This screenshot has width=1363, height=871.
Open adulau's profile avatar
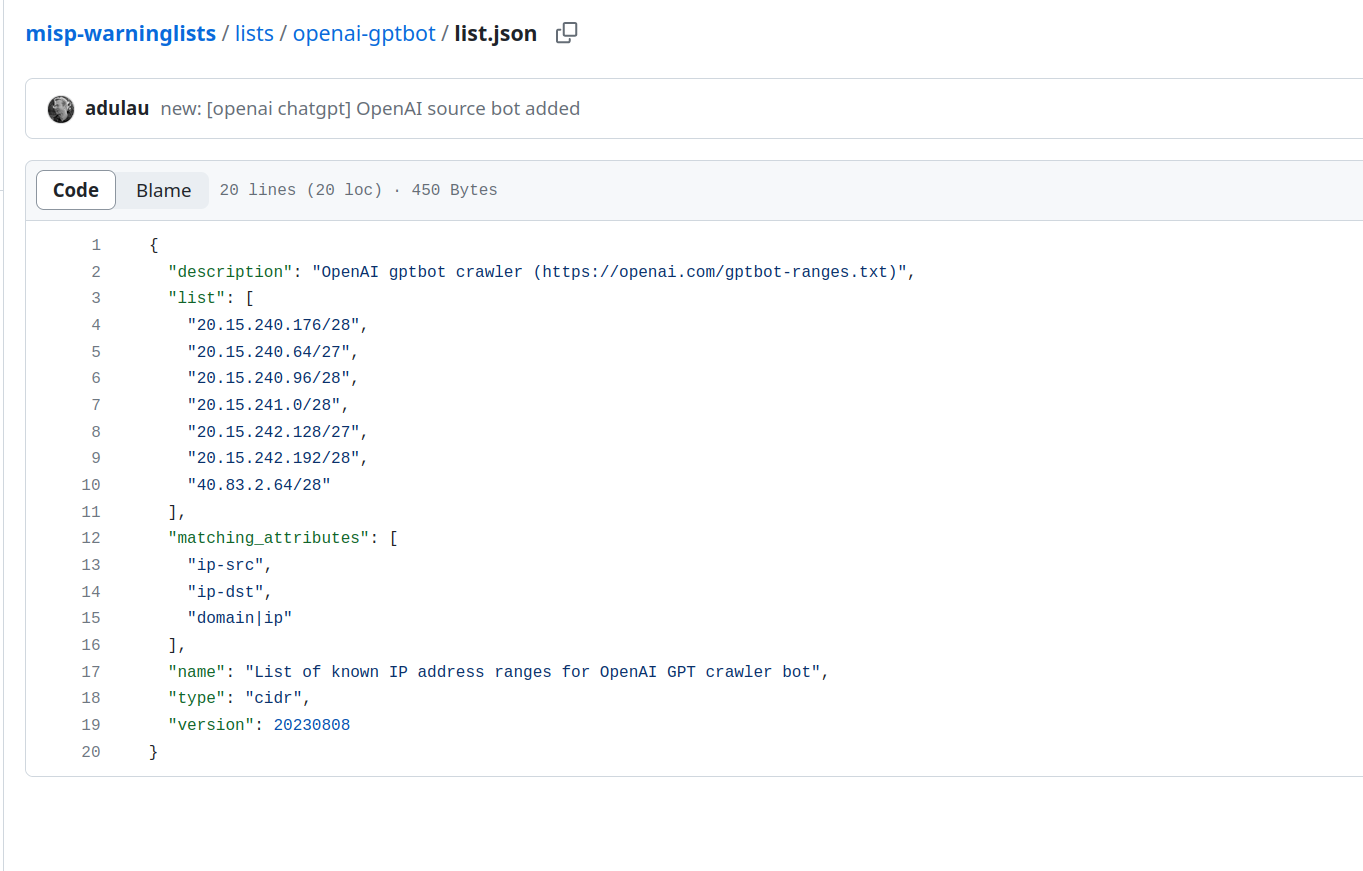pyautogui.click(x=61, y=109)
